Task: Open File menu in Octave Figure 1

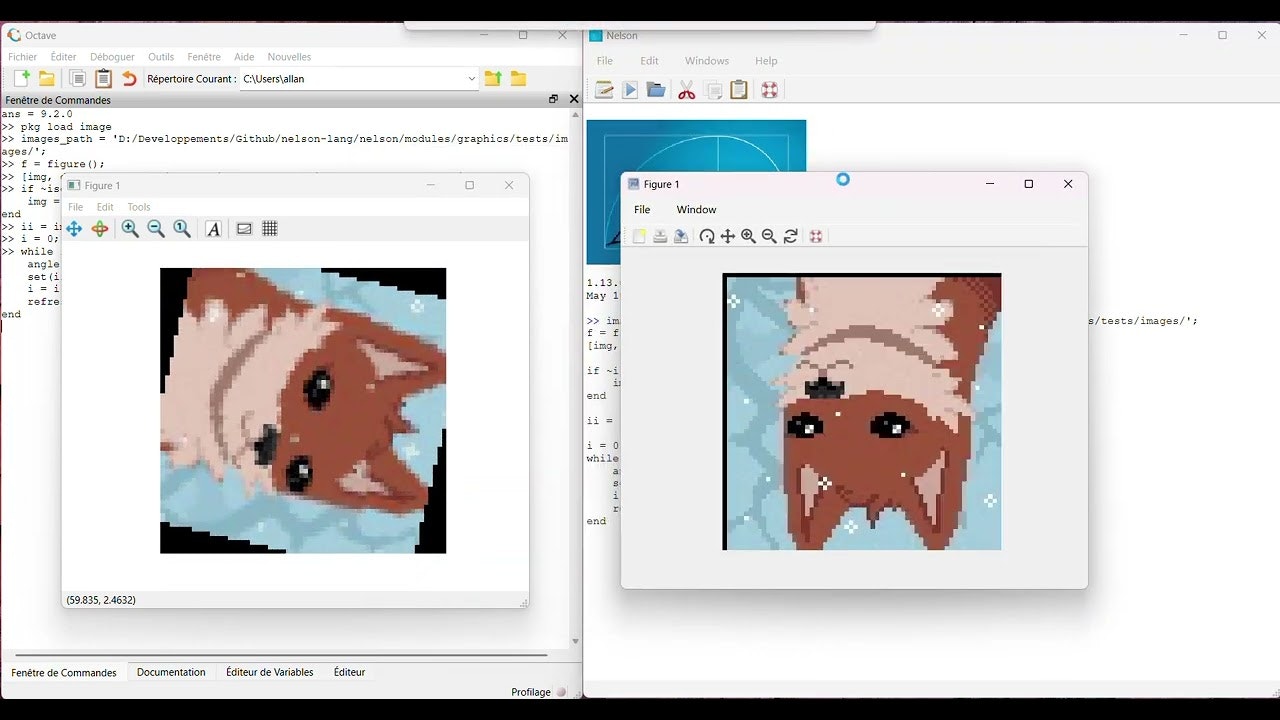Action: point(75,207)
